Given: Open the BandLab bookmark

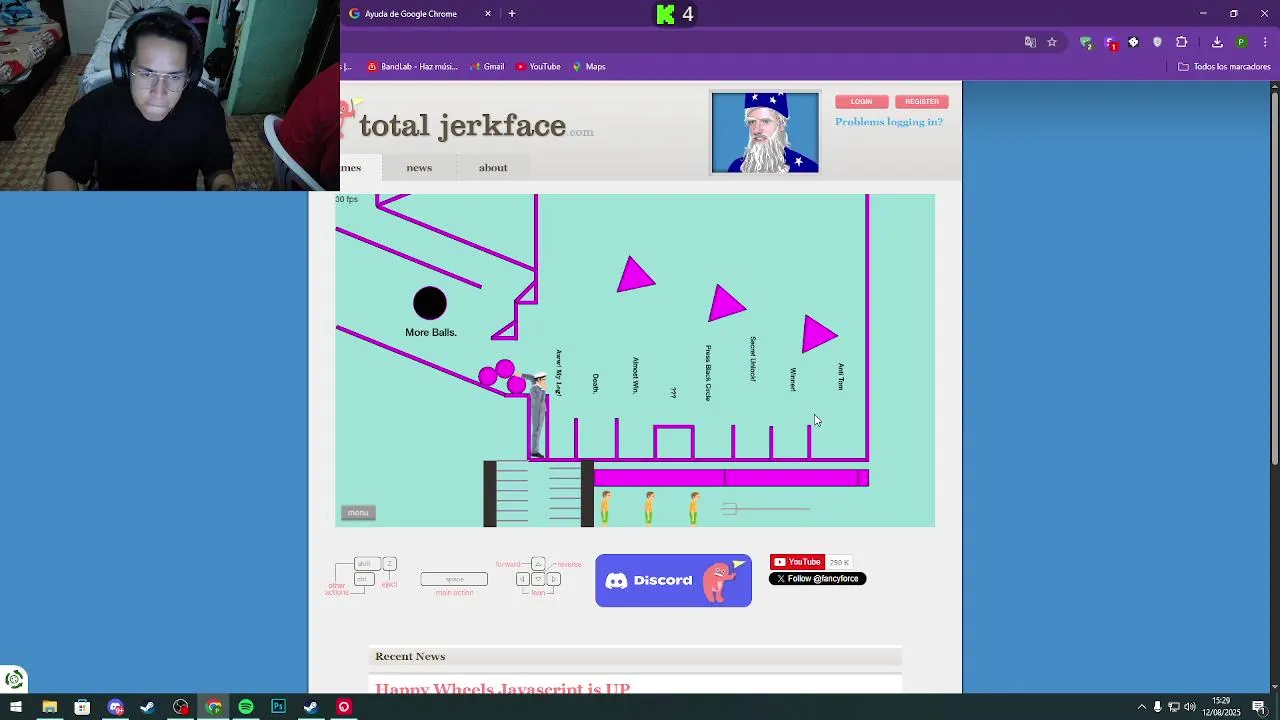Looking at the screenshot, I should pyautogui.click(x=412, y=67).
